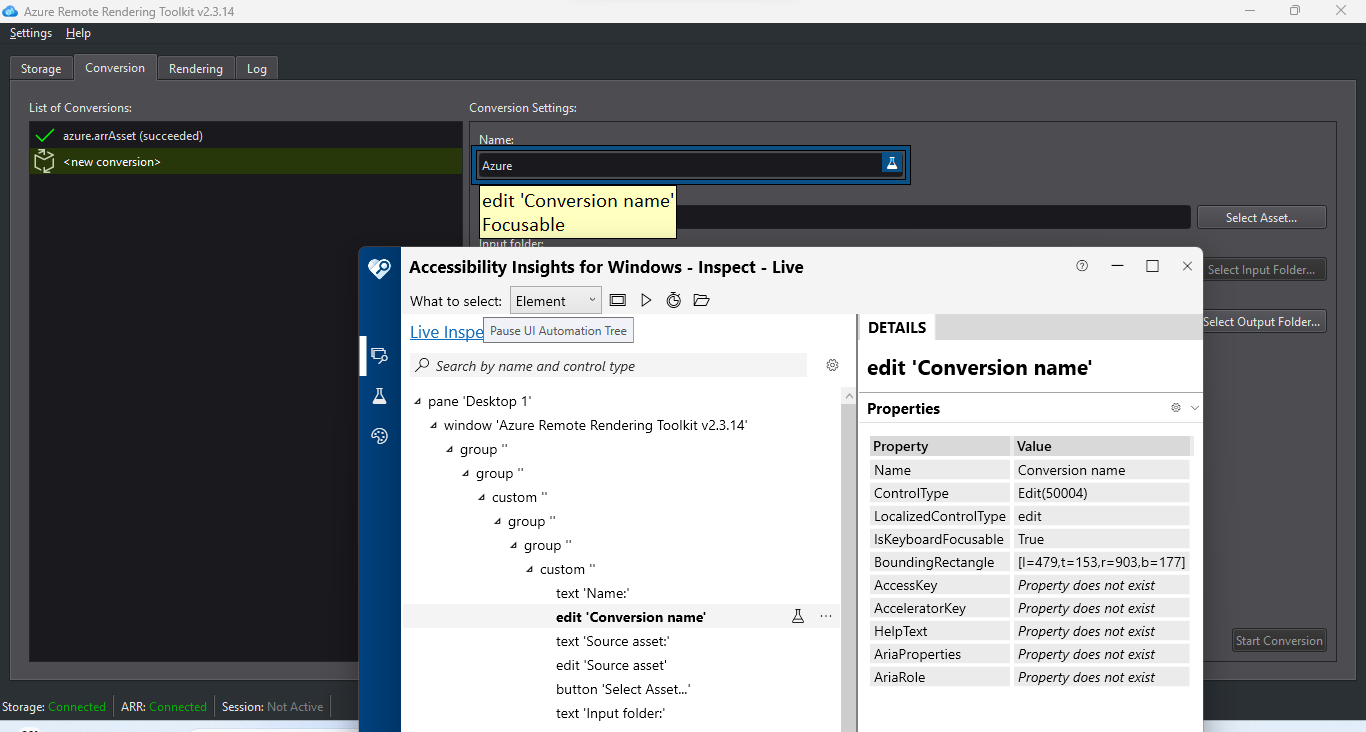
Task: Open the Properties gear configuration icon
Action: (1176, 408)
